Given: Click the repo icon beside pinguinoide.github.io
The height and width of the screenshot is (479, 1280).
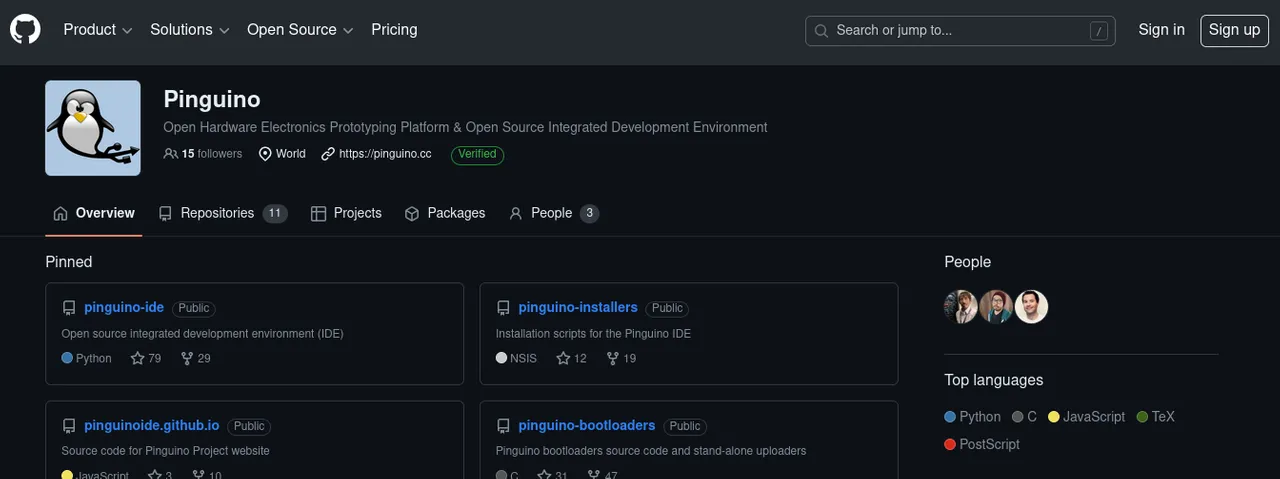Looking at the screenshot, I should coord(69,426).
